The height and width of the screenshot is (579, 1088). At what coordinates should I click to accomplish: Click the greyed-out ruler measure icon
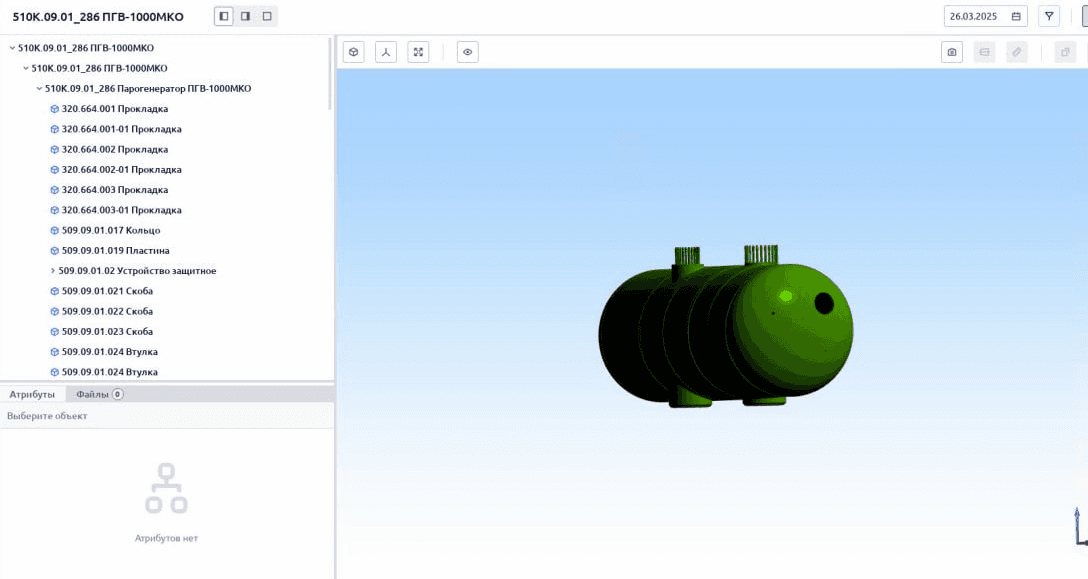(x=1017, y=52)
